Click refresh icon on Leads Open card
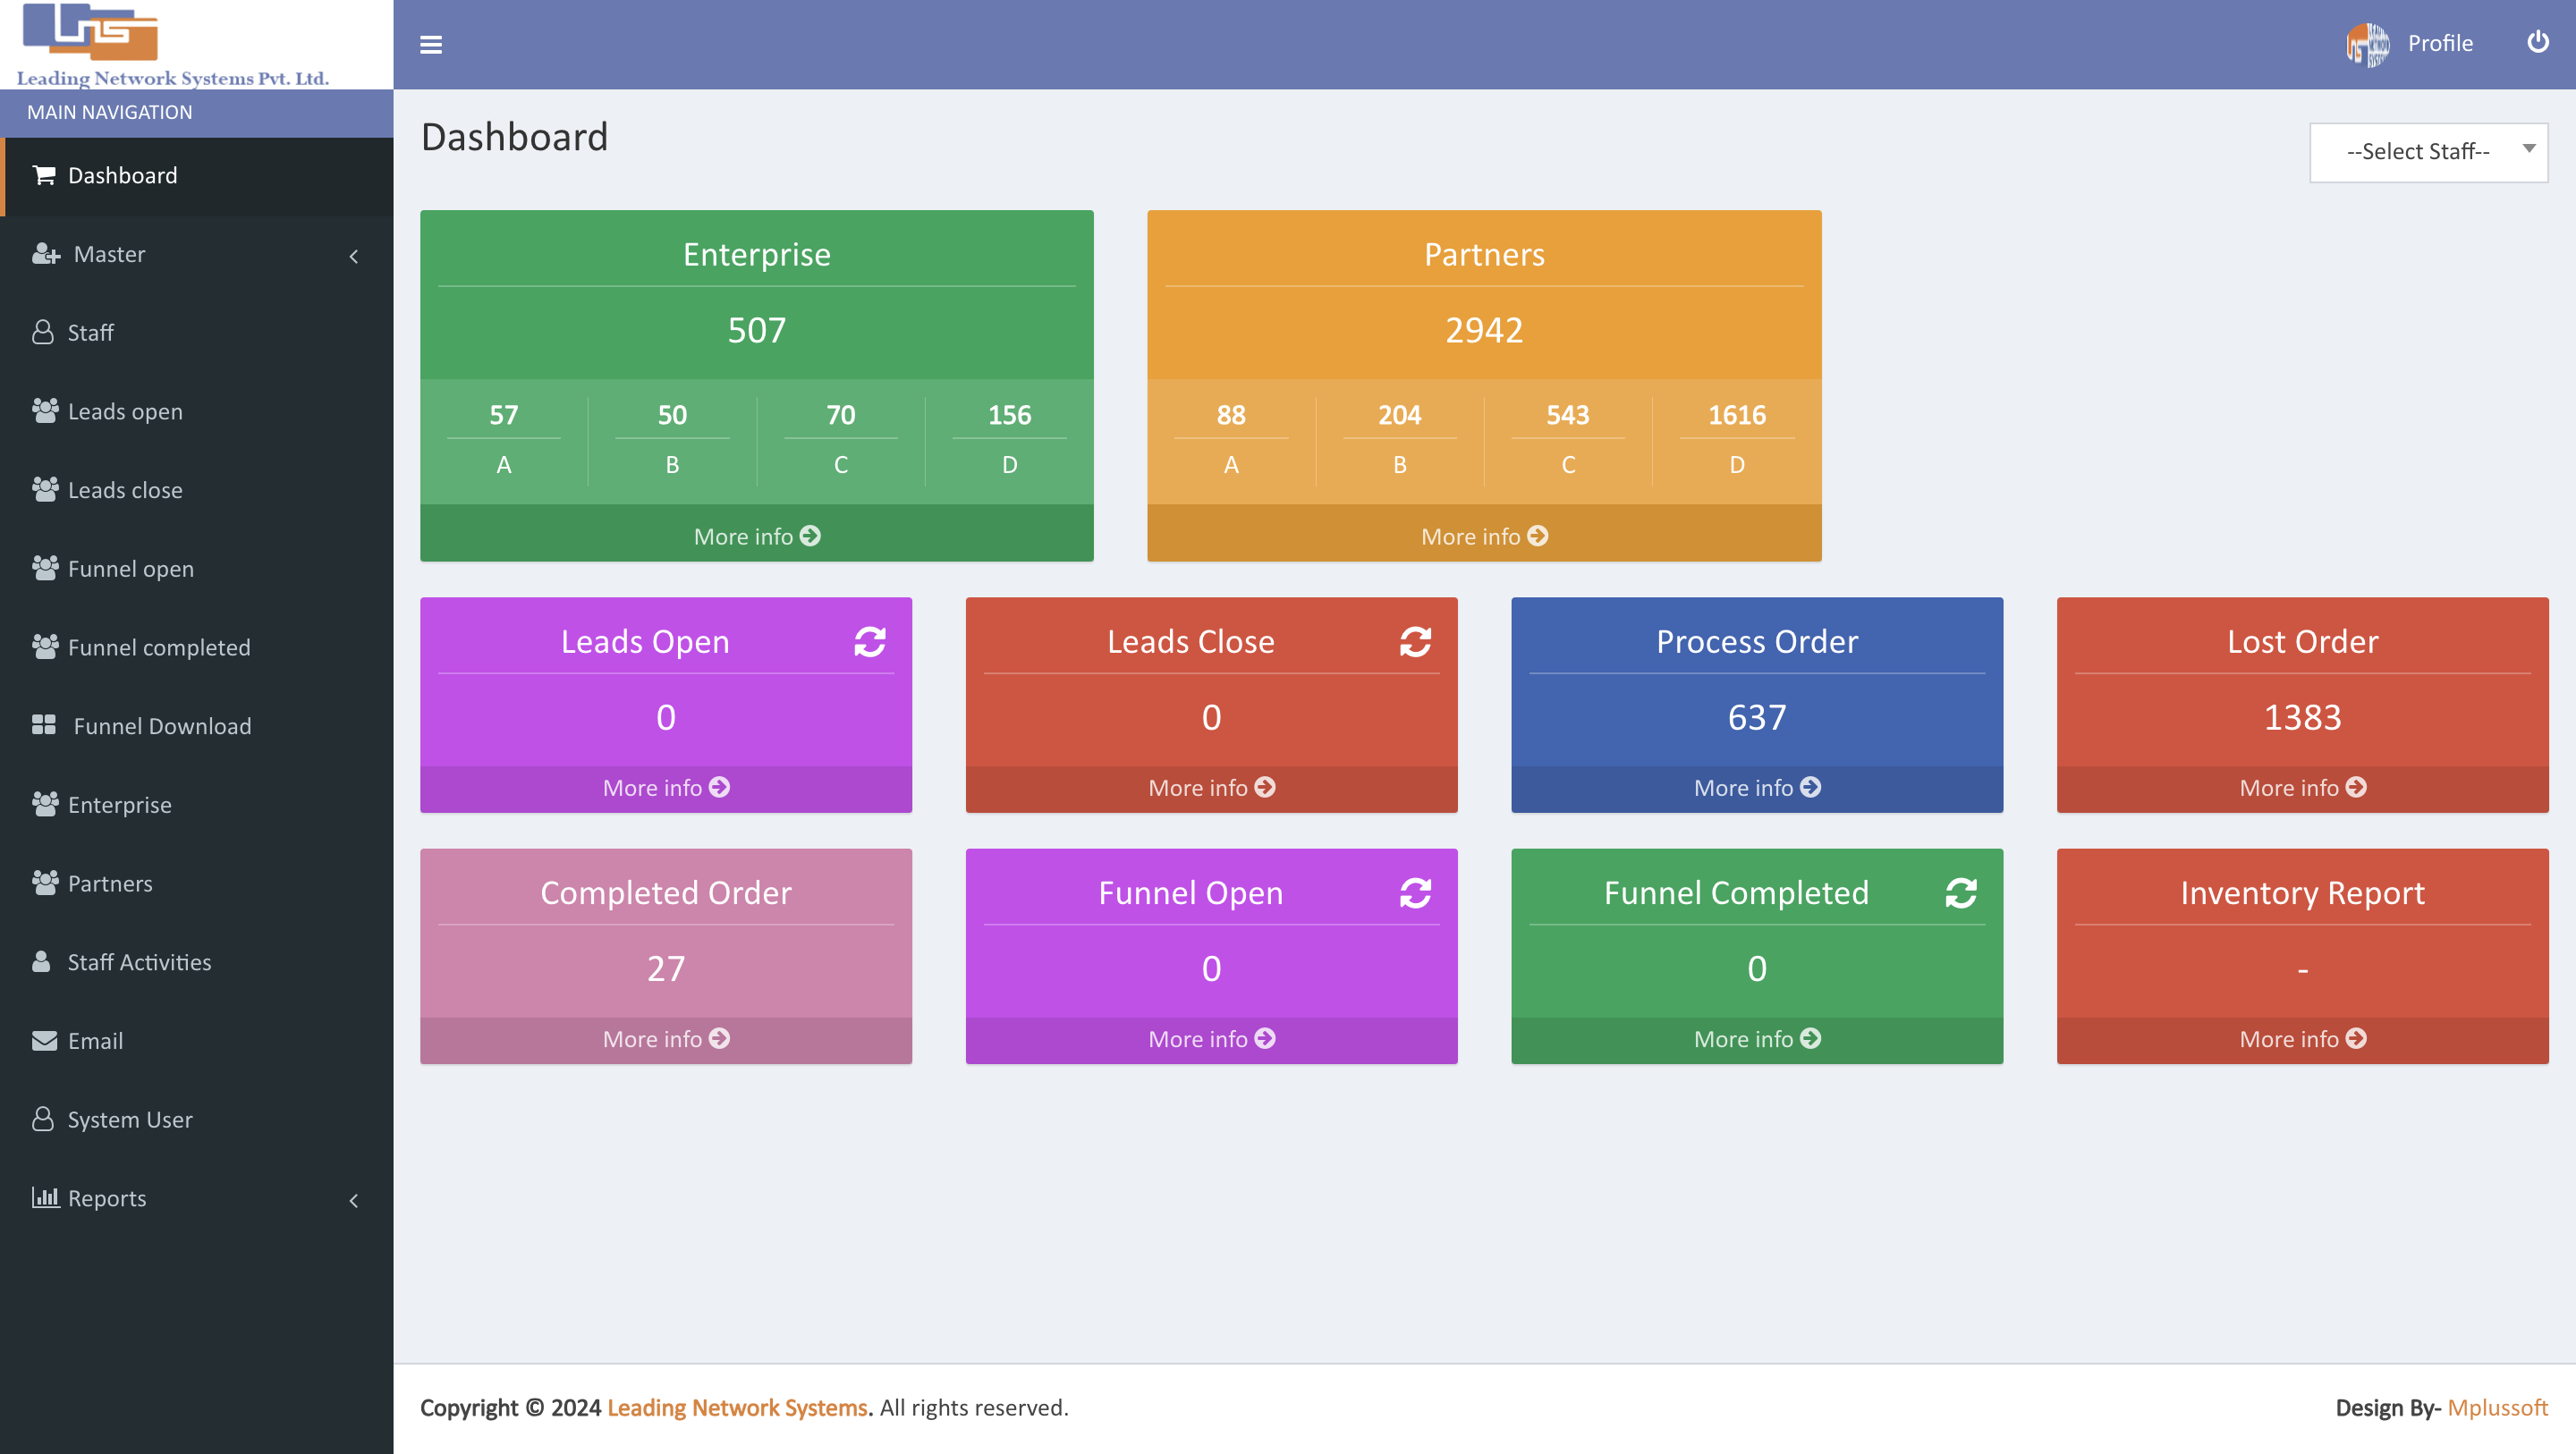2576x1454 pixels. (870, 640)
